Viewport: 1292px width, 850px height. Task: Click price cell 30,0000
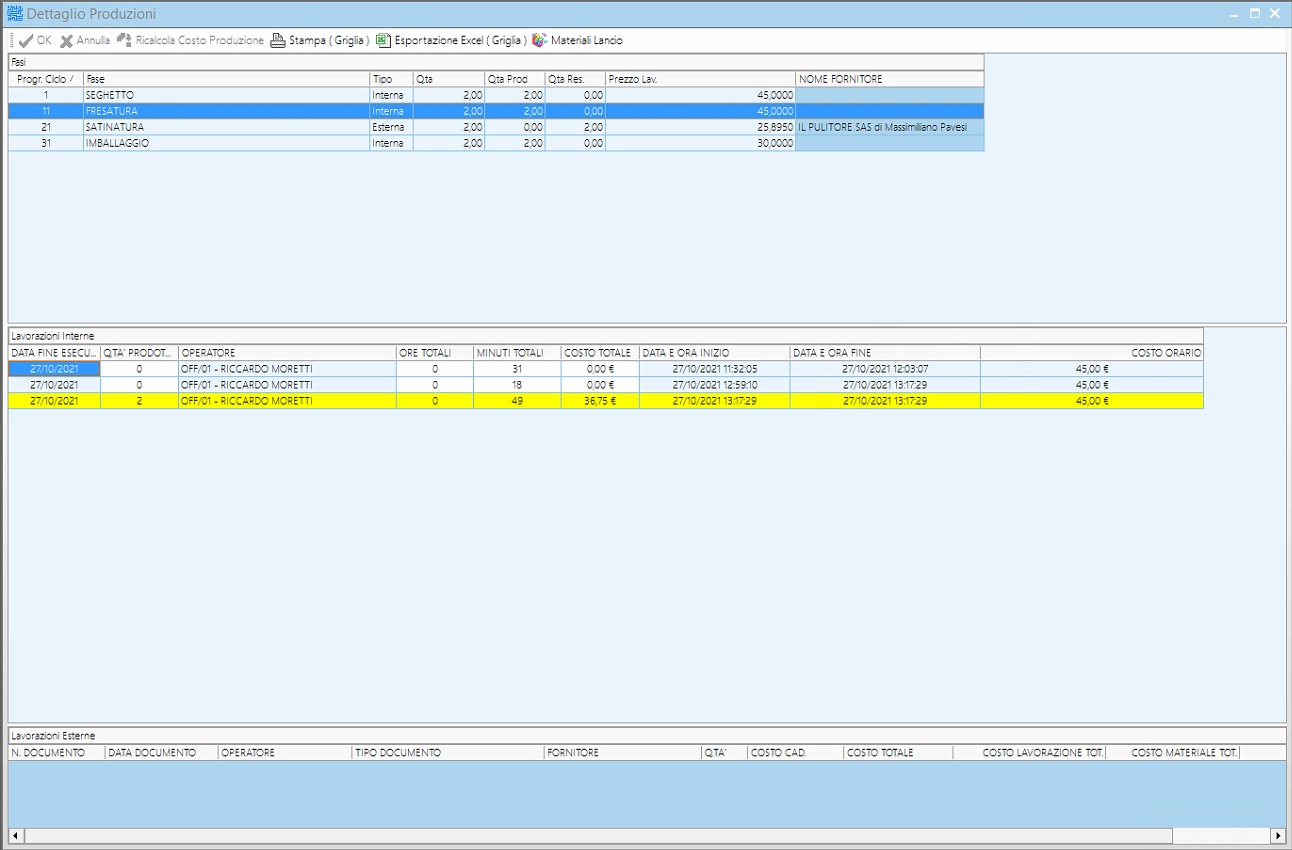(x=700, y=143)
